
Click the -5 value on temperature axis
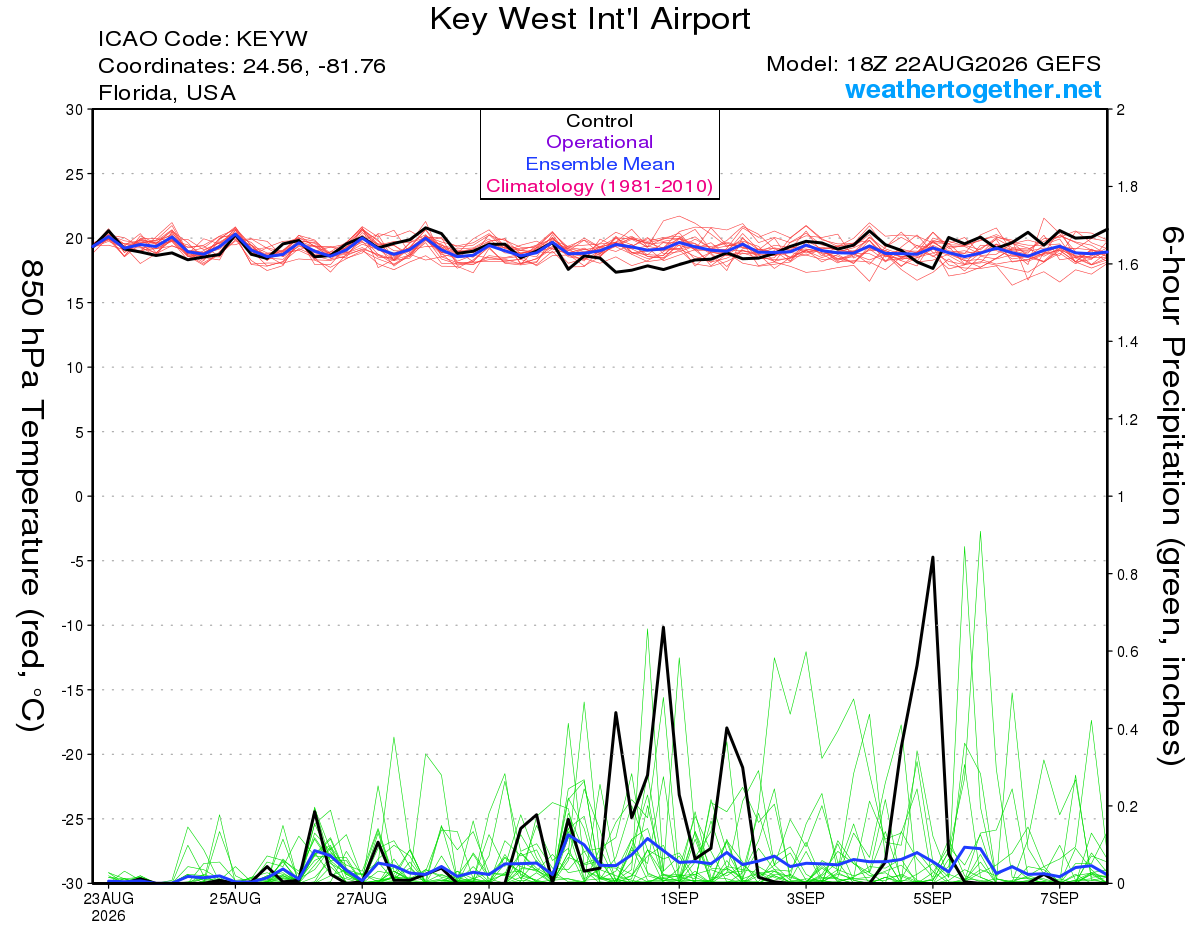(x=76, y=561)
